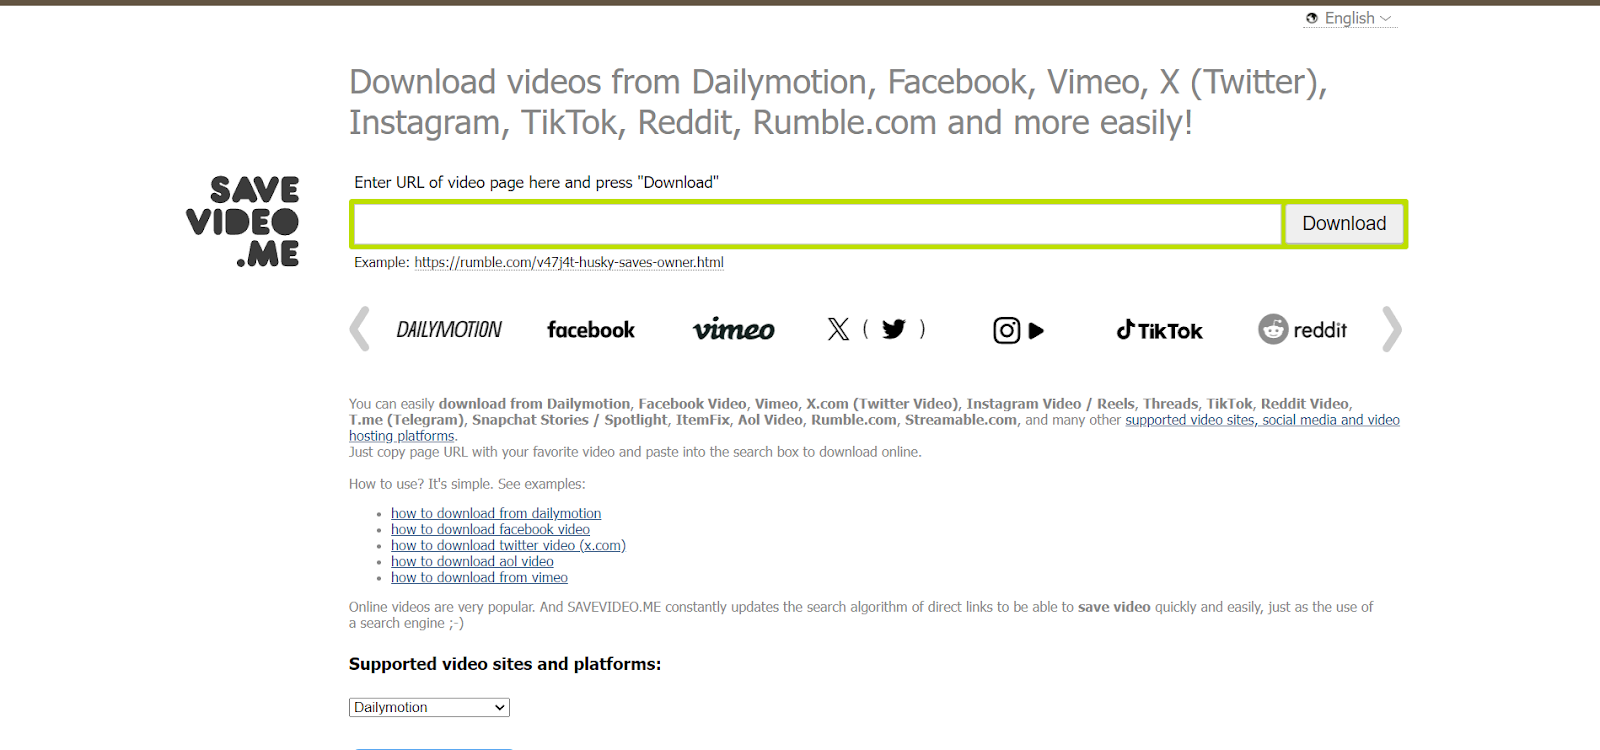Select the vimeo logo in carousel
The width and height of the screenshot is (1600, 750).
(733, 330)
